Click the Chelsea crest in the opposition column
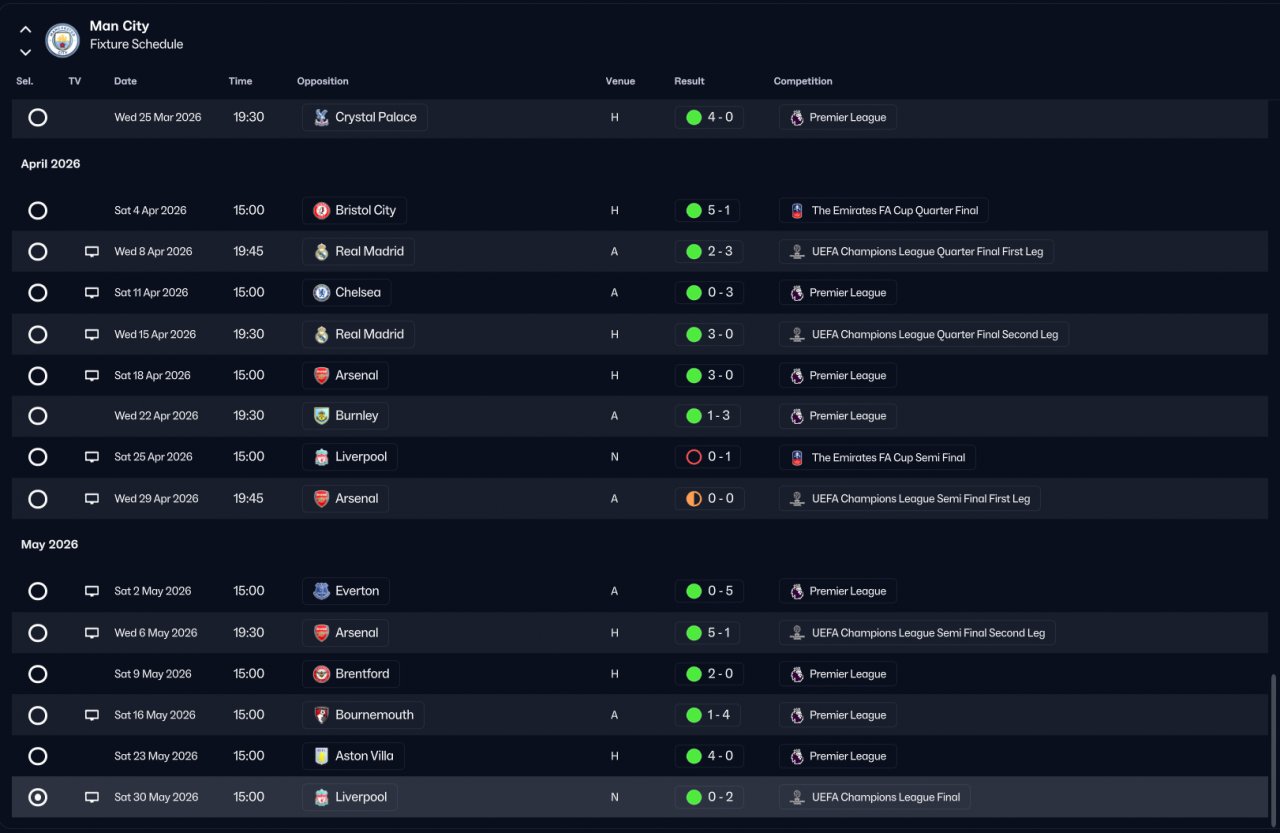Screen dimensions: 1280x833 click(321, 293)
